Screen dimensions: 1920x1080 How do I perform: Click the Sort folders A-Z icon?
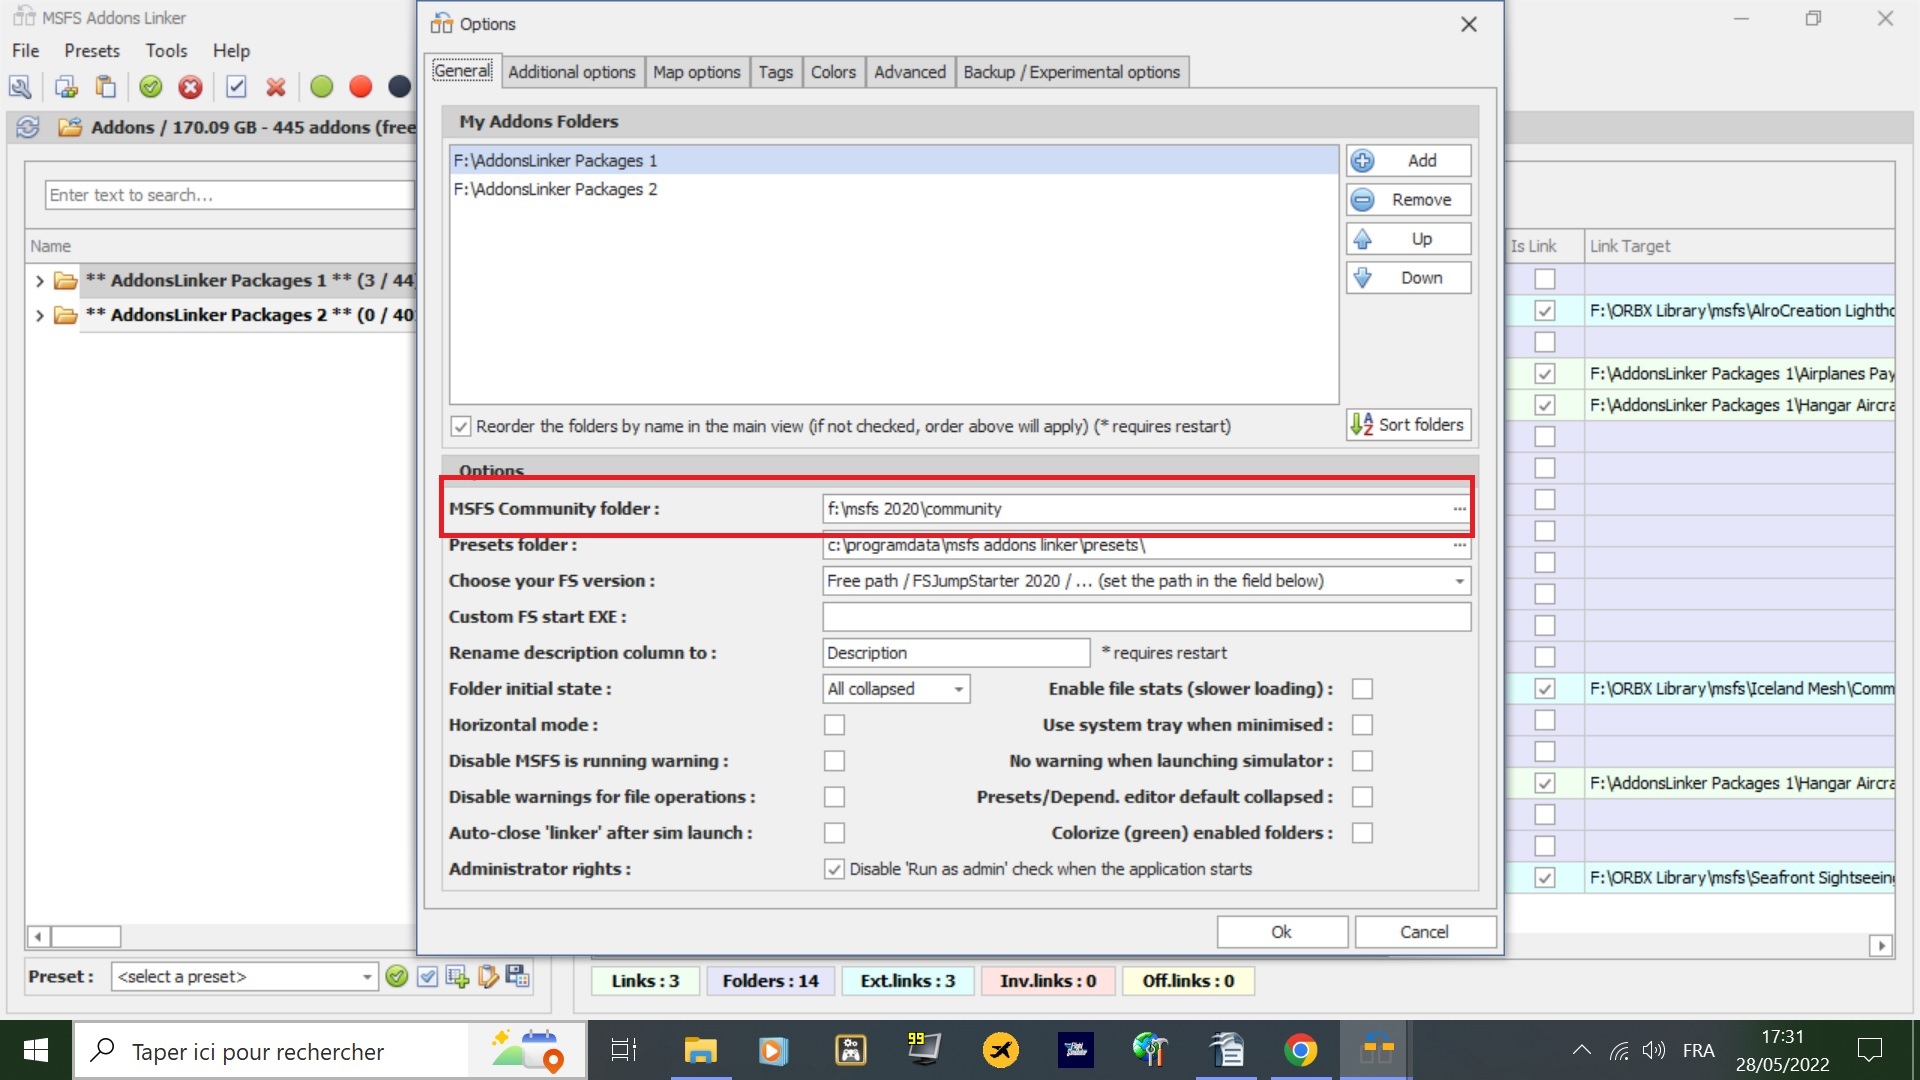1361,425
